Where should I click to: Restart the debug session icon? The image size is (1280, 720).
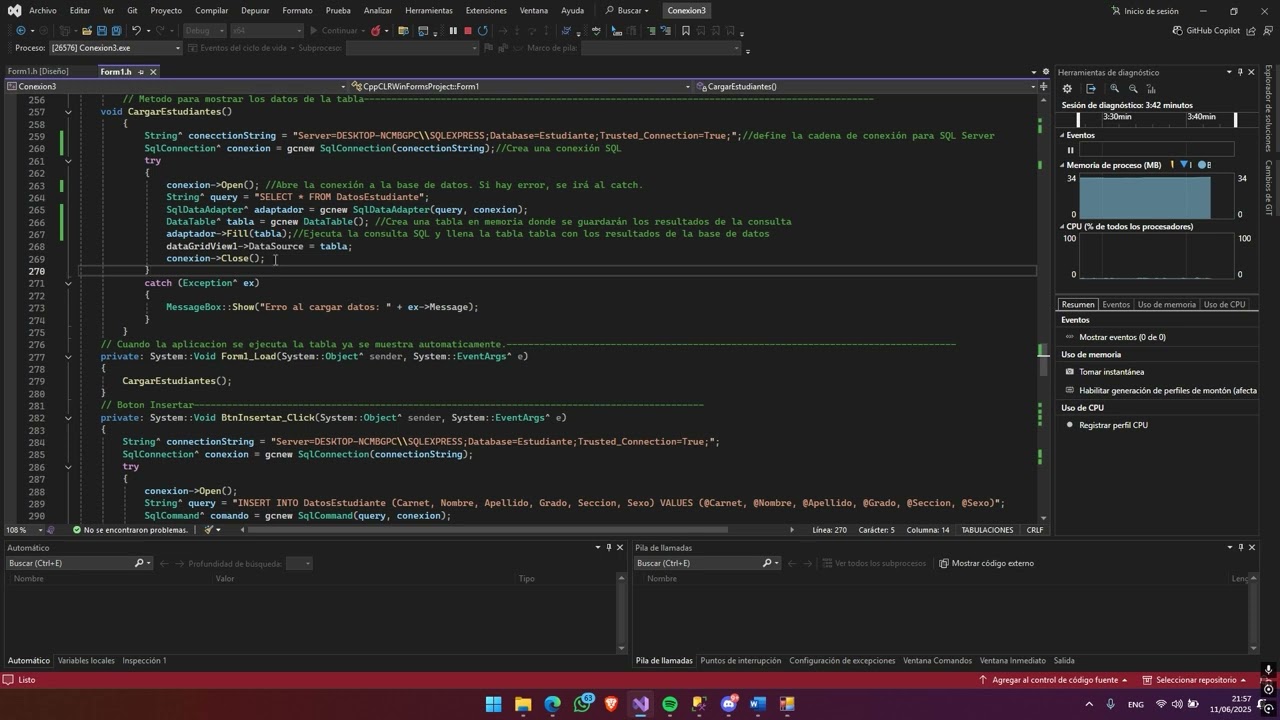tap(483, 31)
